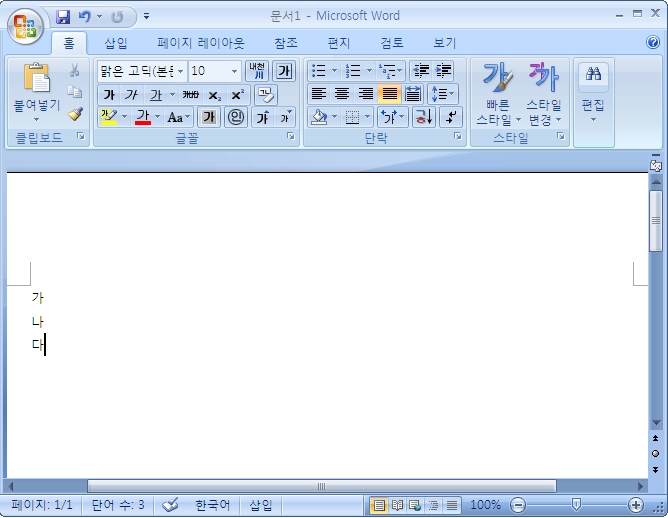Click the 한국어 language status button

click(x=213, y=506)
